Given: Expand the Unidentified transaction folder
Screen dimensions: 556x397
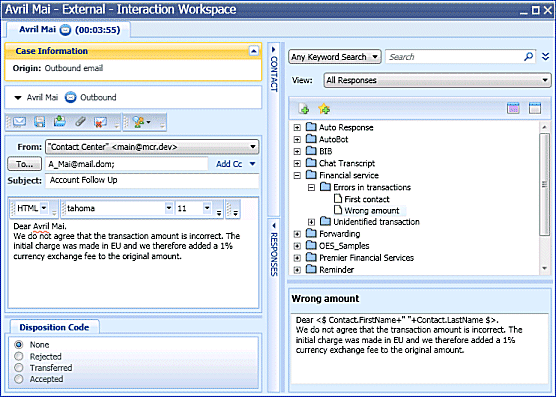Looking at the screenshot, I should (x=311, y=222).
